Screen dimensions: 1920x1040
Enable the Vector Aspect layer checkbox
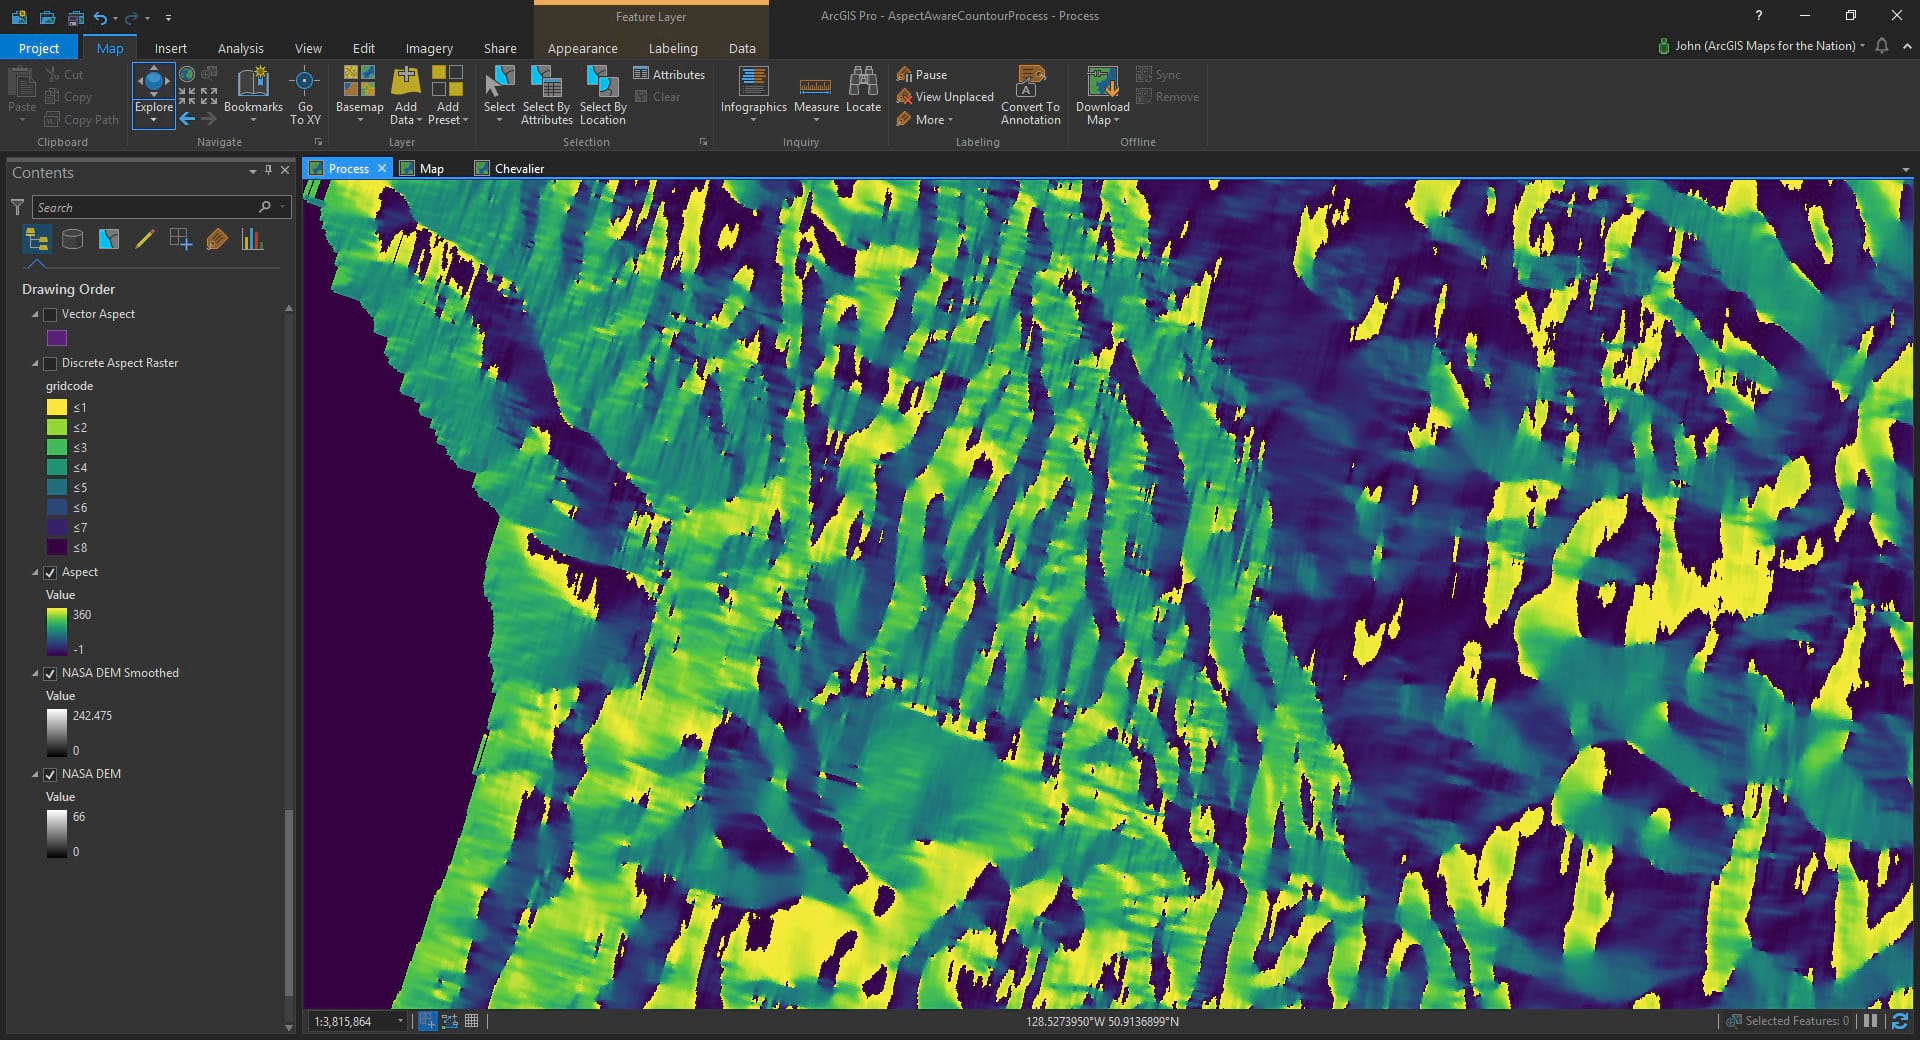(50, 314)
